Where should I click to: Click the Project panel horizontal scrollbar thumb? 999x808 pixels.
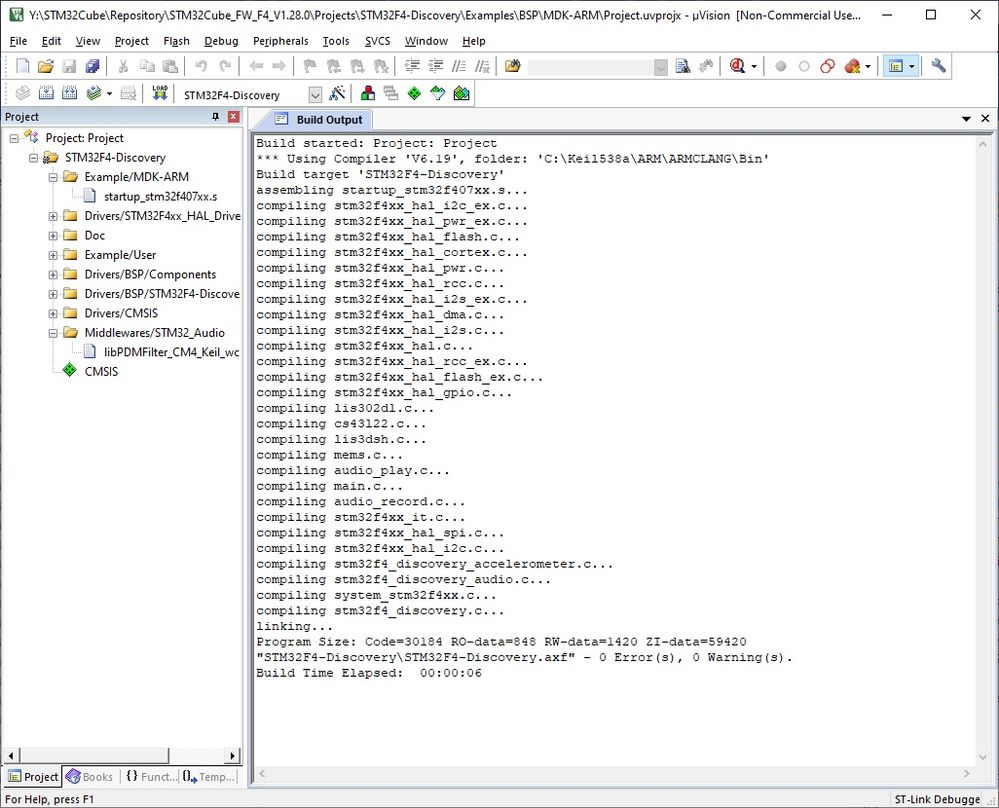coord(93,755)
